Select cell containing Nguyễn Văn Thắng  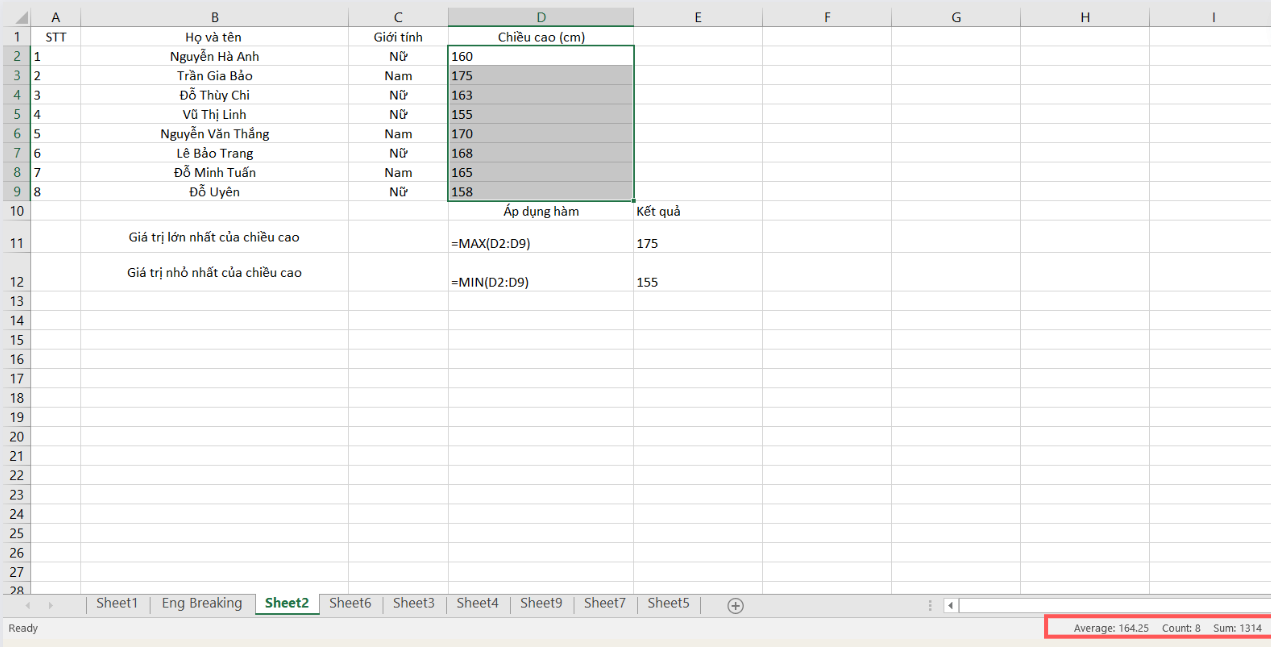[214, 134]
